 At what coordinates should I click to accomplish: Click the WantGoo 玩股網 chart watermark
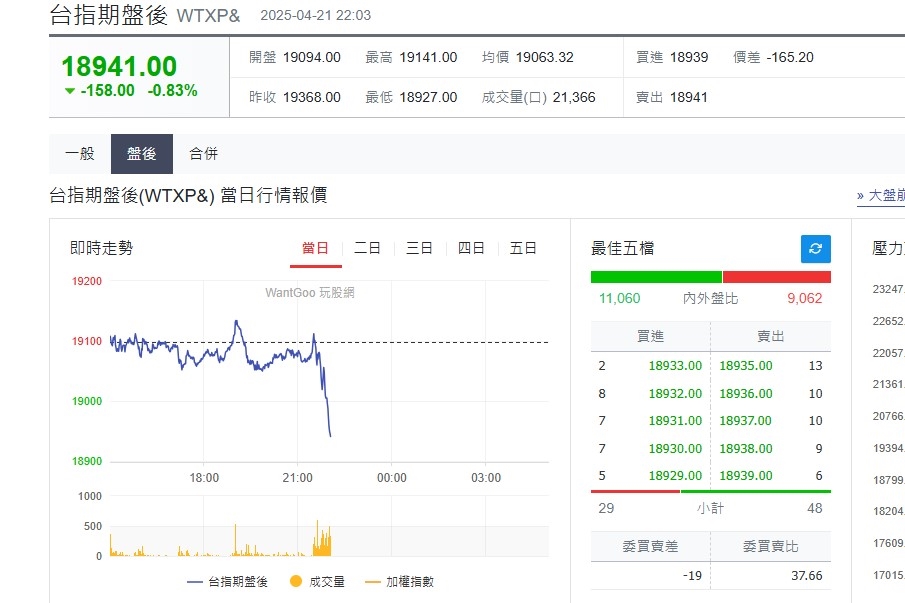tap(309, 293)
